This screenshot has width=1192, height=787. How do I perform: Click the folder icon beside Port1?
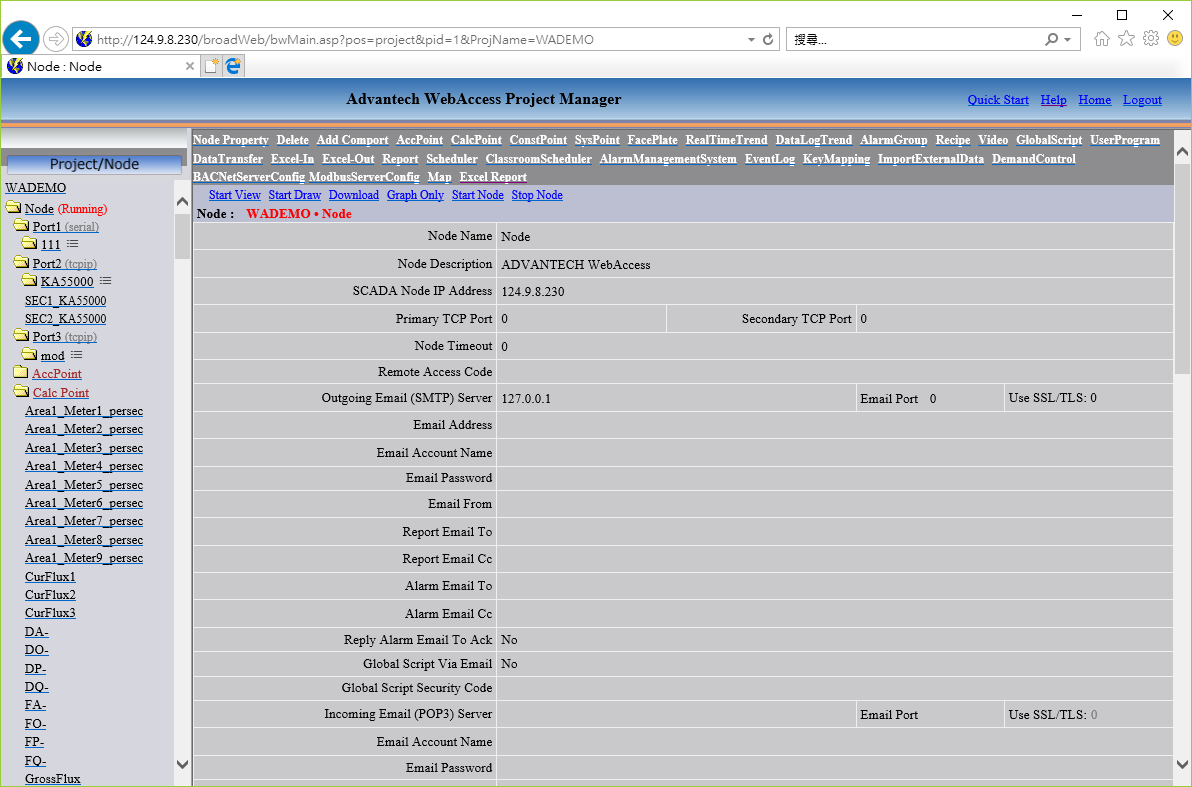[x=21, y=226]
